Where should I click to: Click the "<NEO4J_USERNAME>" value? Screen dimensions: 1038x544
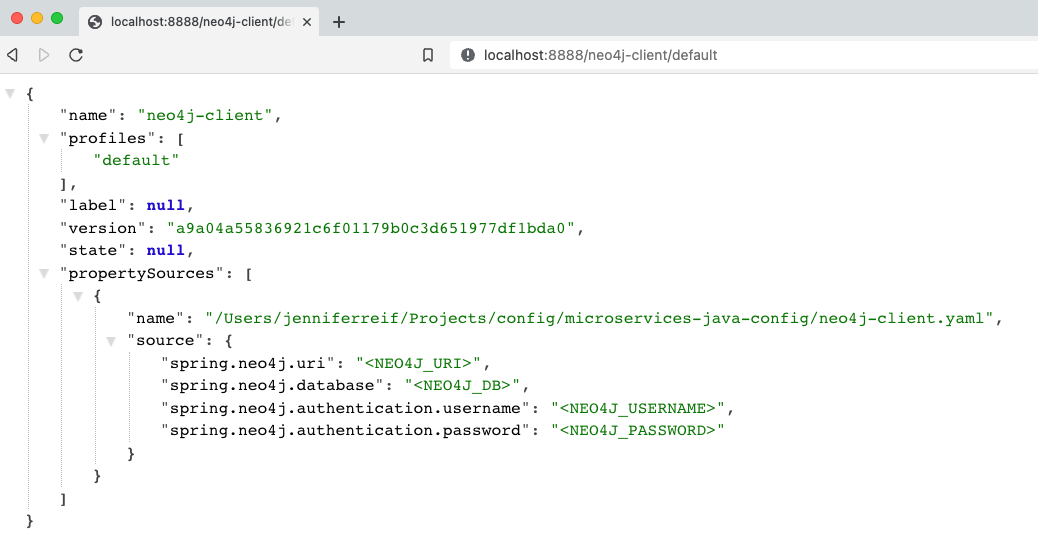point(638,408)
